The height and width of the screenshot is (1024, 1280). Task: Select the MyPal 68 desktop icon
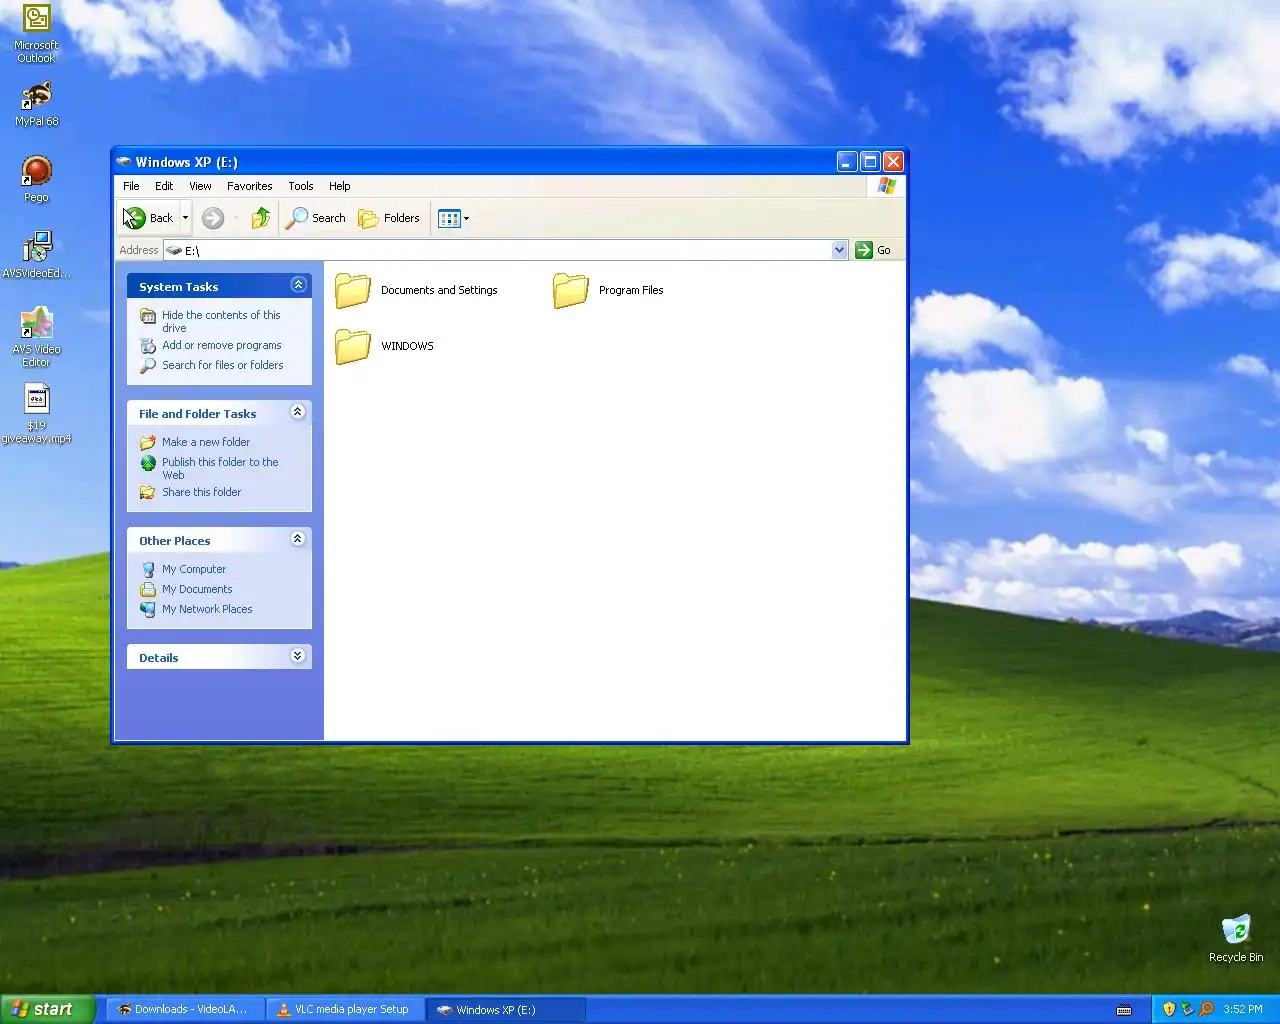[36, 104]
